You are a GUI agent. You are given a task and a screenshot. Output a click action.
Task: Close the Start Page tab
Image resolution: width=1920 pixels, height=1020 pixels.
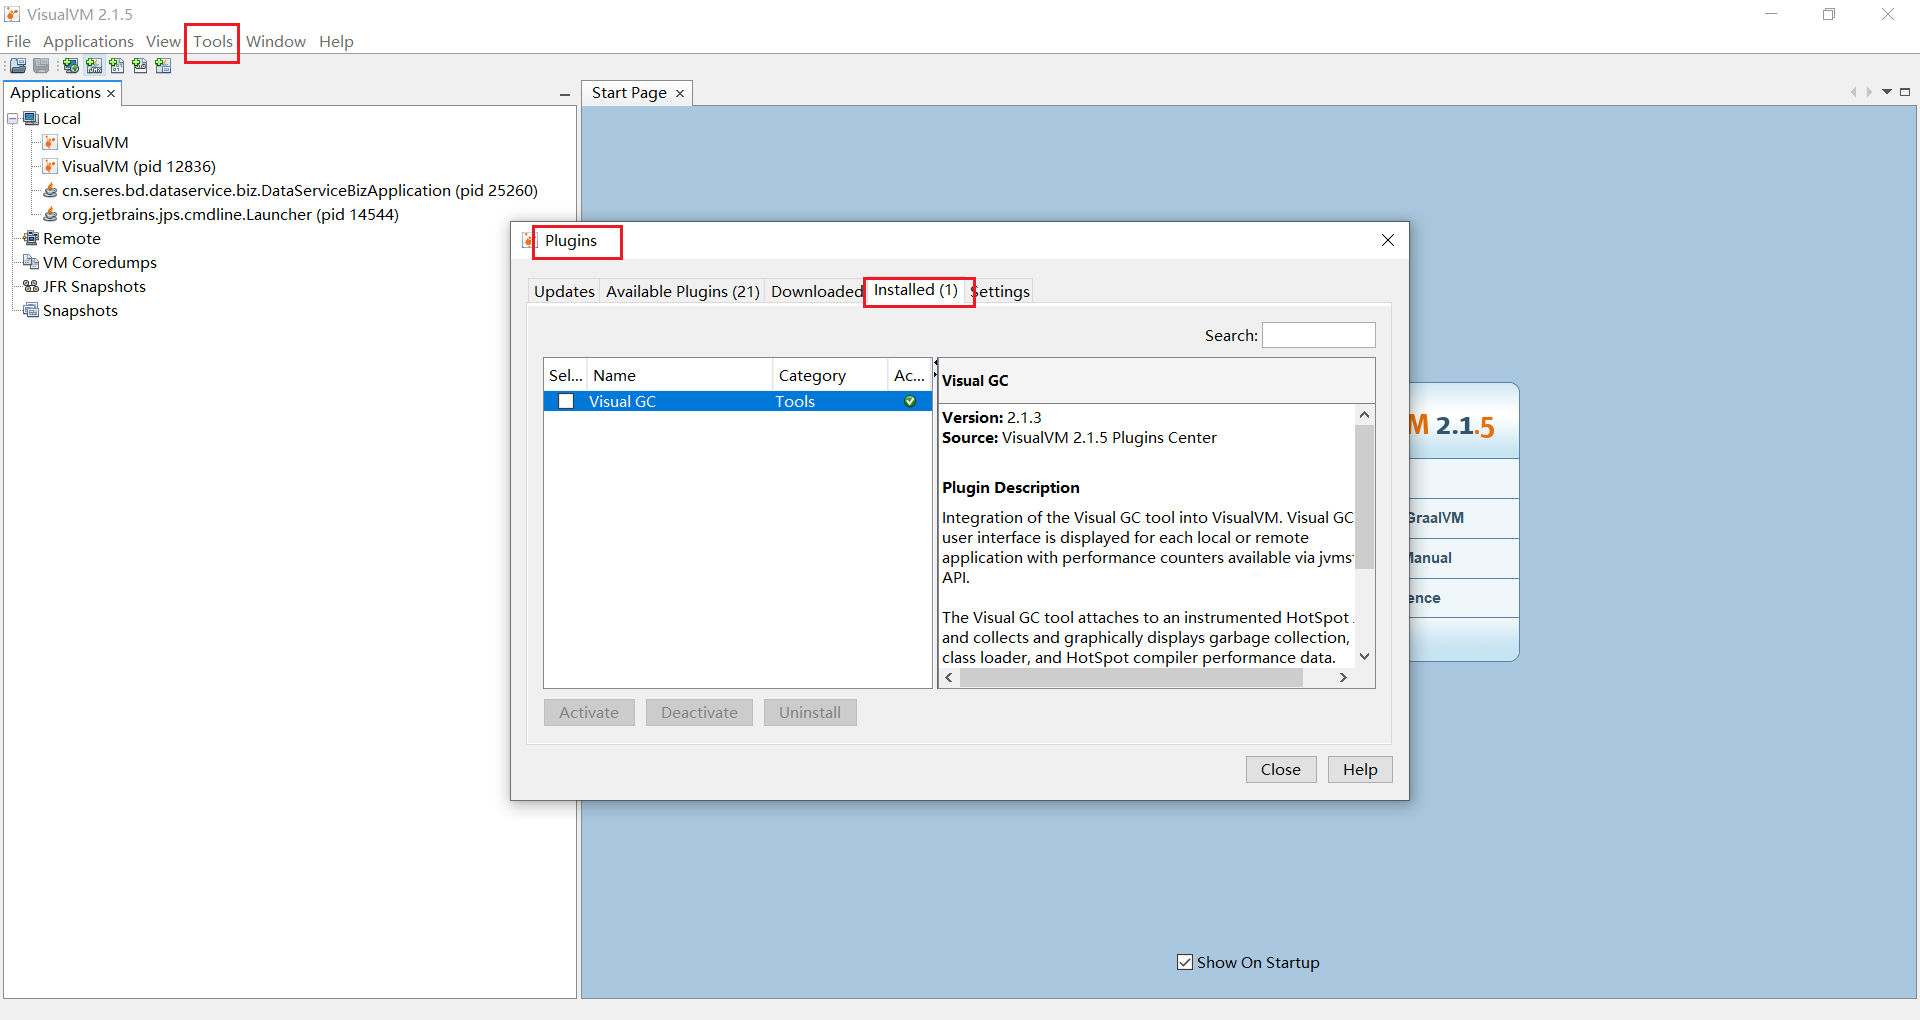(x=680, y=93)
